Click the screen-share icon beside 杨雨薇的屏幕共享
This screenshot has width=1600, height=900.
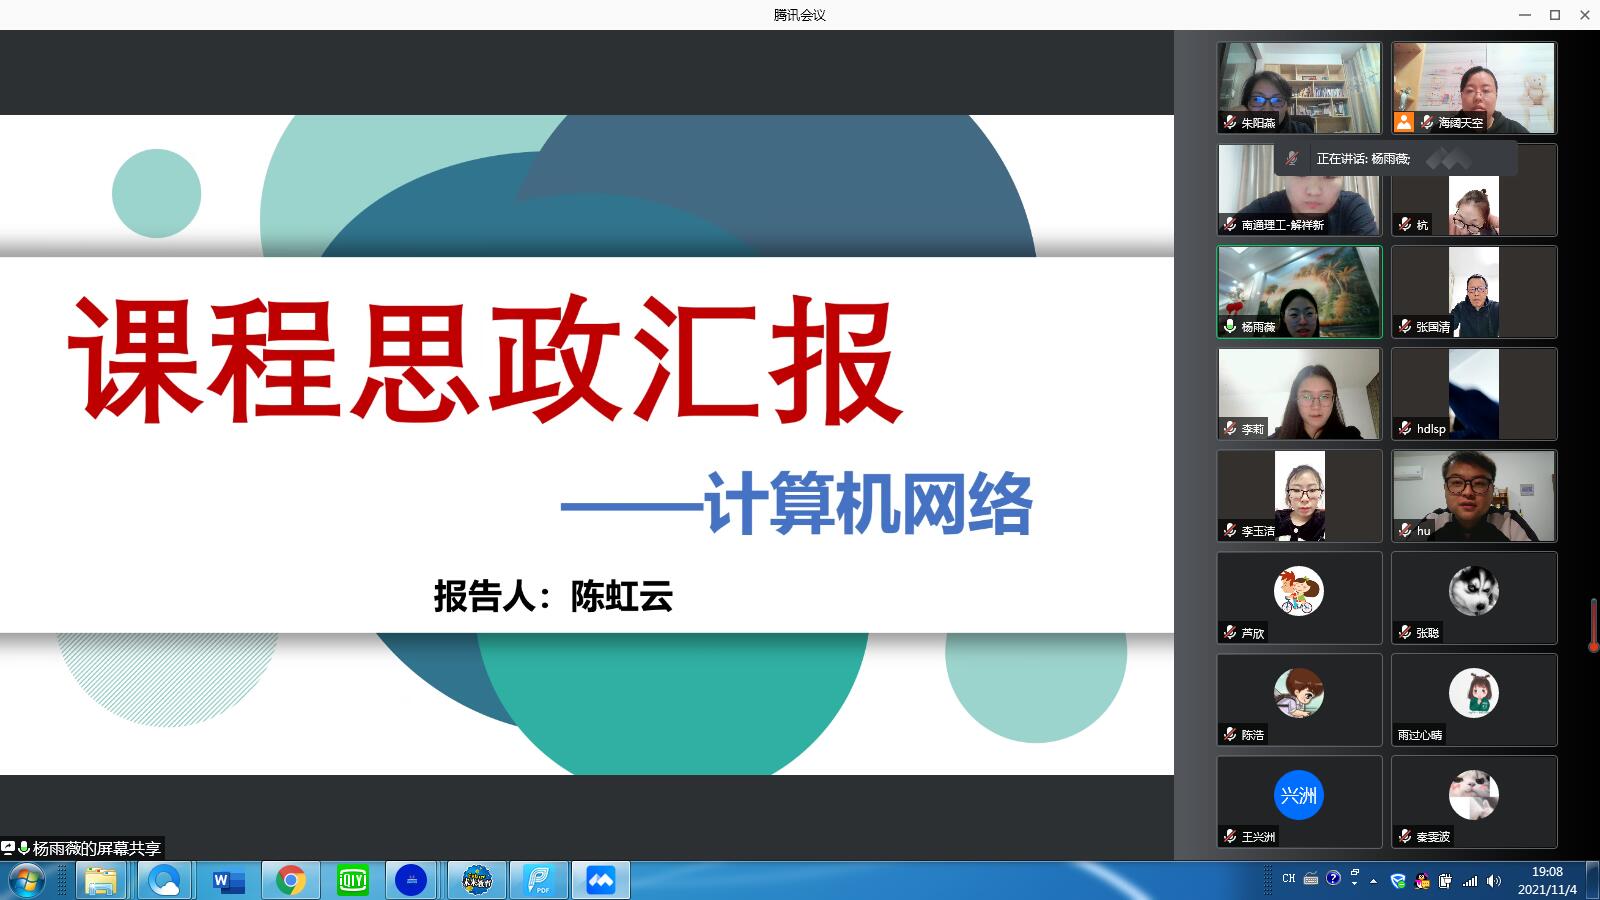[8, 848]
